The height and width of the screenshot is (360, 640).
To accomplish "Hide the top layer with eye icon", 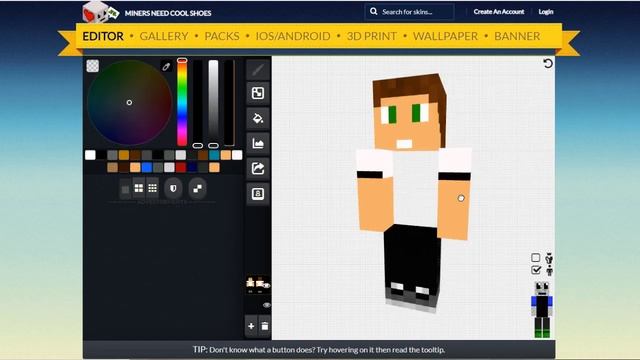I will click(x=267, y=285).
